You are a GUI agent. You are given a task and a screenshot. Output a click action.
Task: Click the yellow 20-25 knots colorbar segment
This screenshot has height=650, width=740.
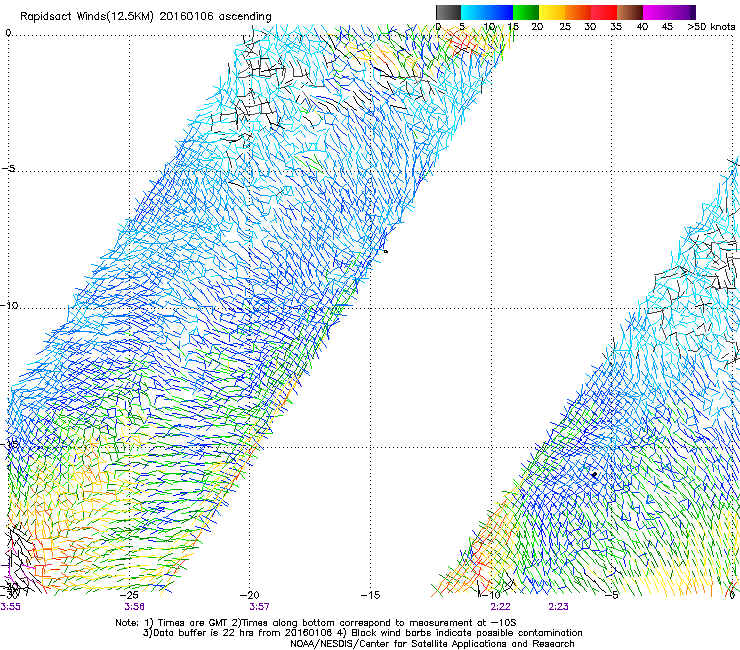click(x=552, y=12)
